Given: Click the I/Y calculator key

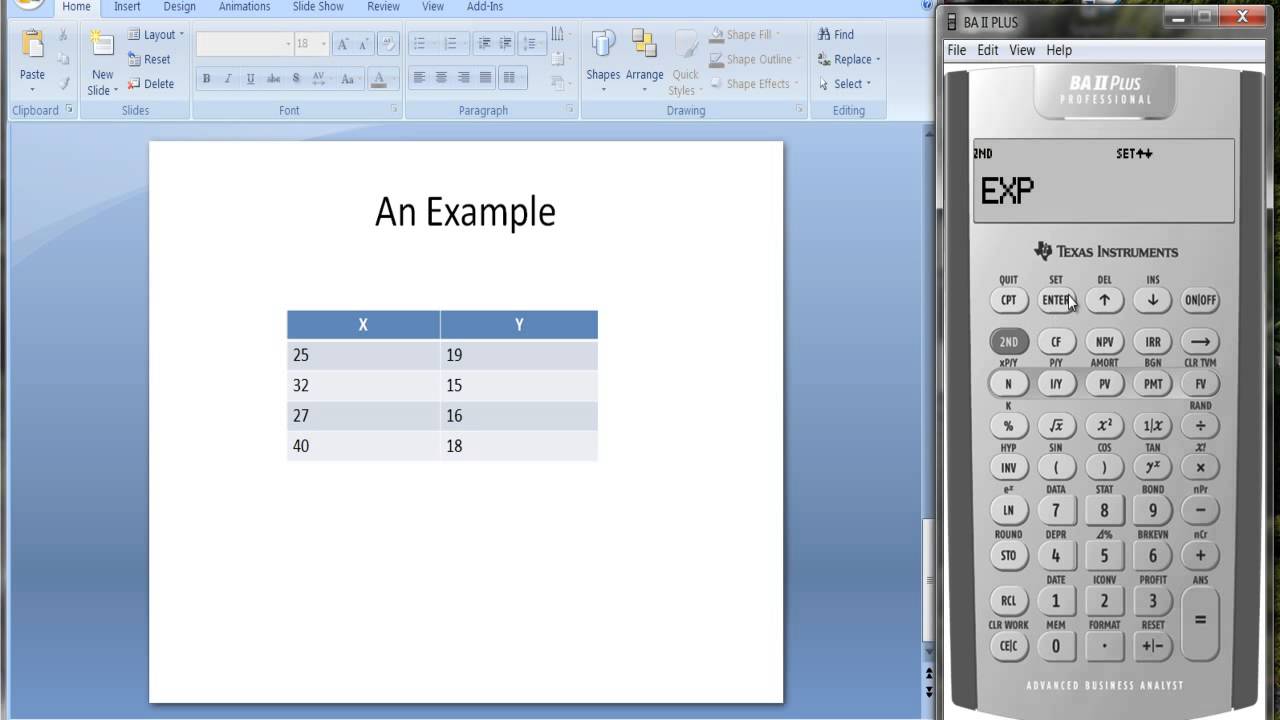Looking at the screenshot, I should 1056,384.
